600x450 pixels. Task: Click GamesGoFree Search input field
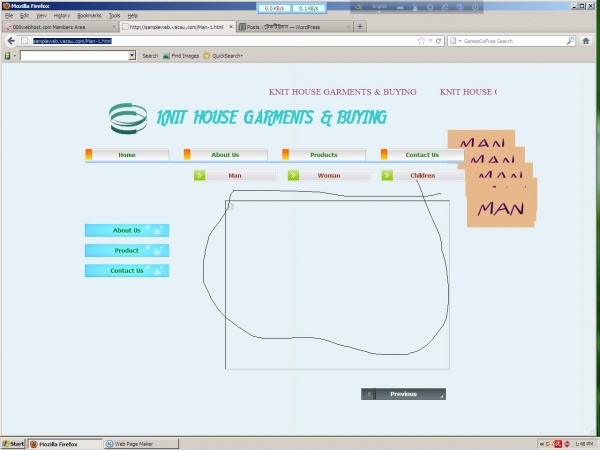513,41
